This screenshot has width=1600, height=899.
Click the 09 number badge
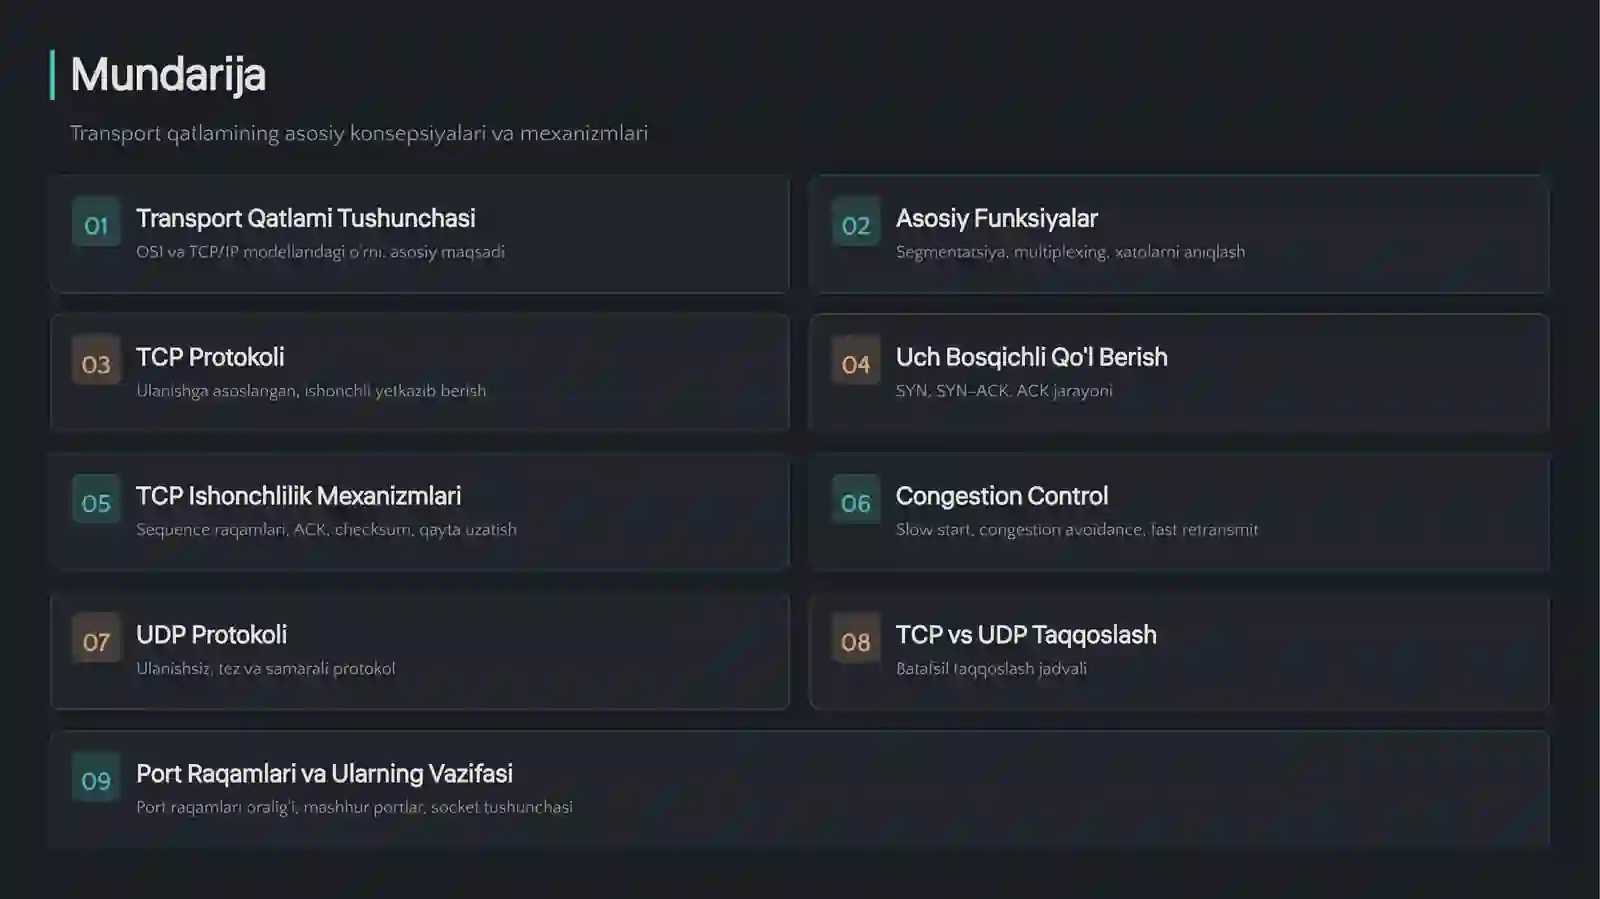96,777
